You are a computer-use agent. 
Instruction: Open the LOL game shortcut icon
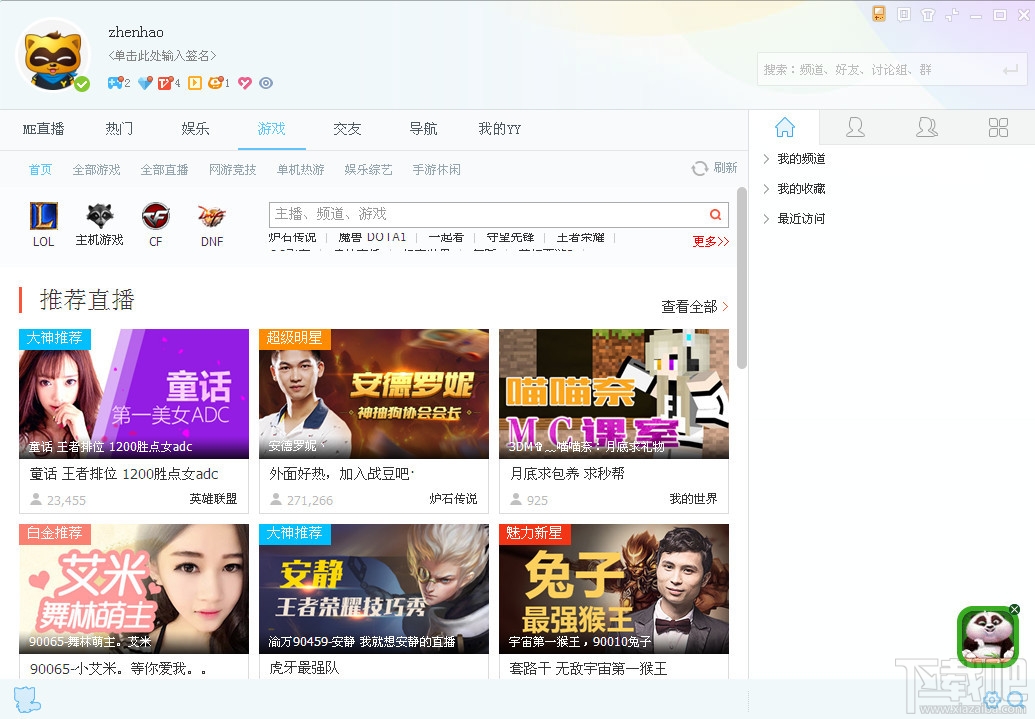[x=44, y=217]
